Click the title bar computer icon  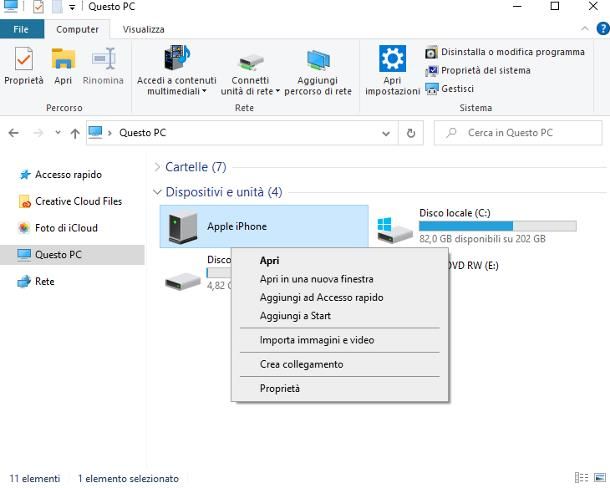pos(11,6)
